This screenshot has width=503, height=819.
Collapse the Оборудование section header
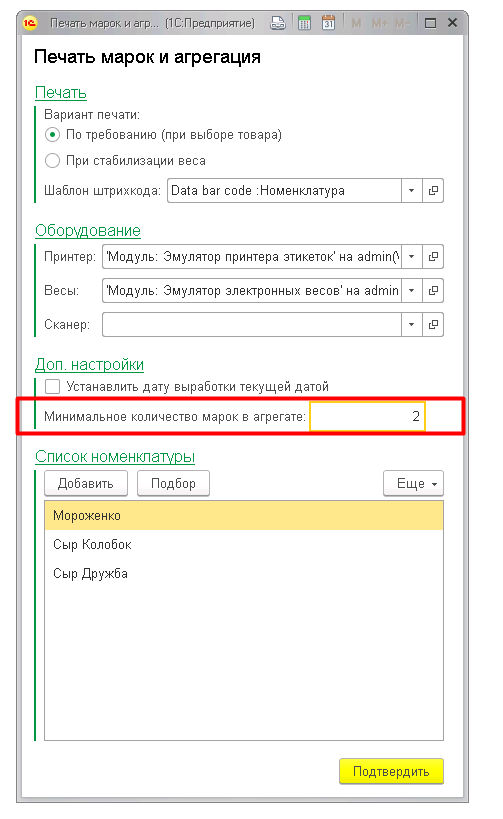click(x=88, y=230)
